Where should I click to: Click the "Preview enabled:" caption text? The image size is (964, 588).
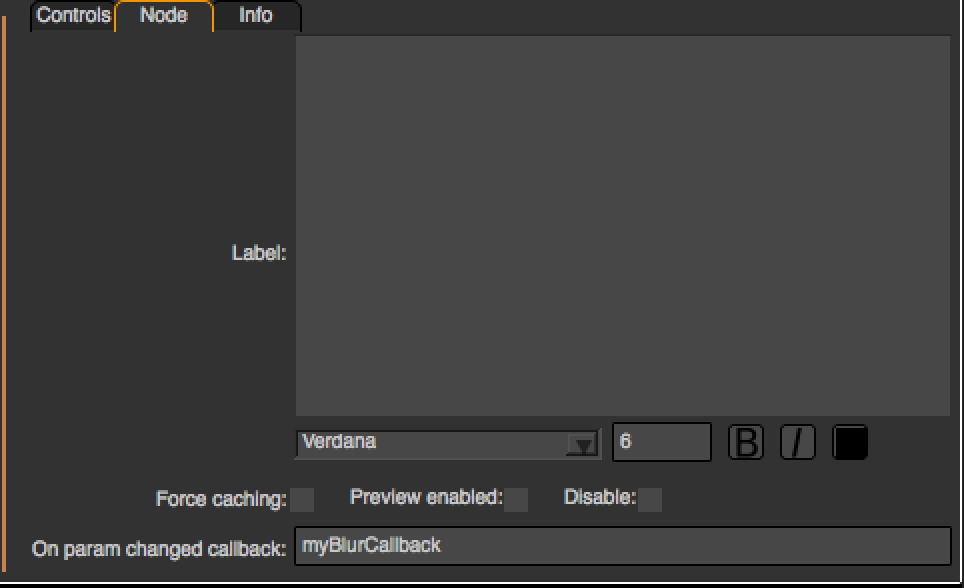pyautogui.click(x=426, y=497)
